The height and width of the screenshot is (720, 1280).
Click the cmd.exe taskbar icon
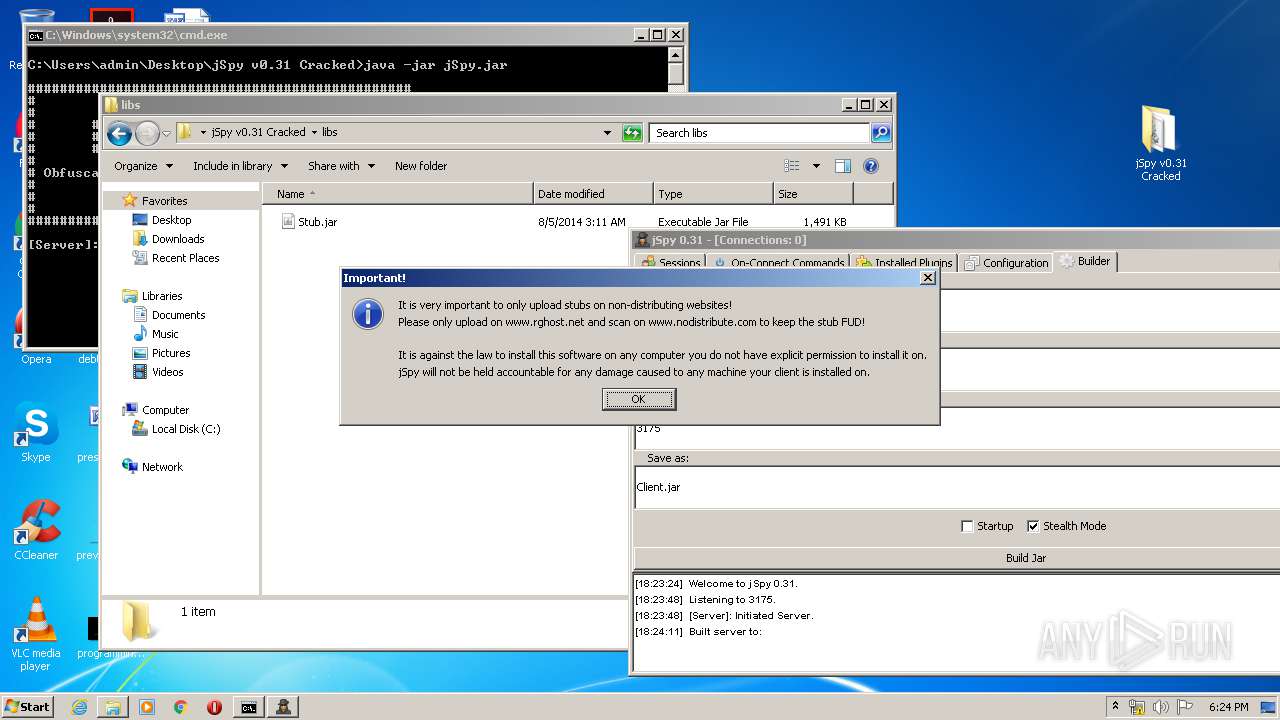click(x=248, y=707)
